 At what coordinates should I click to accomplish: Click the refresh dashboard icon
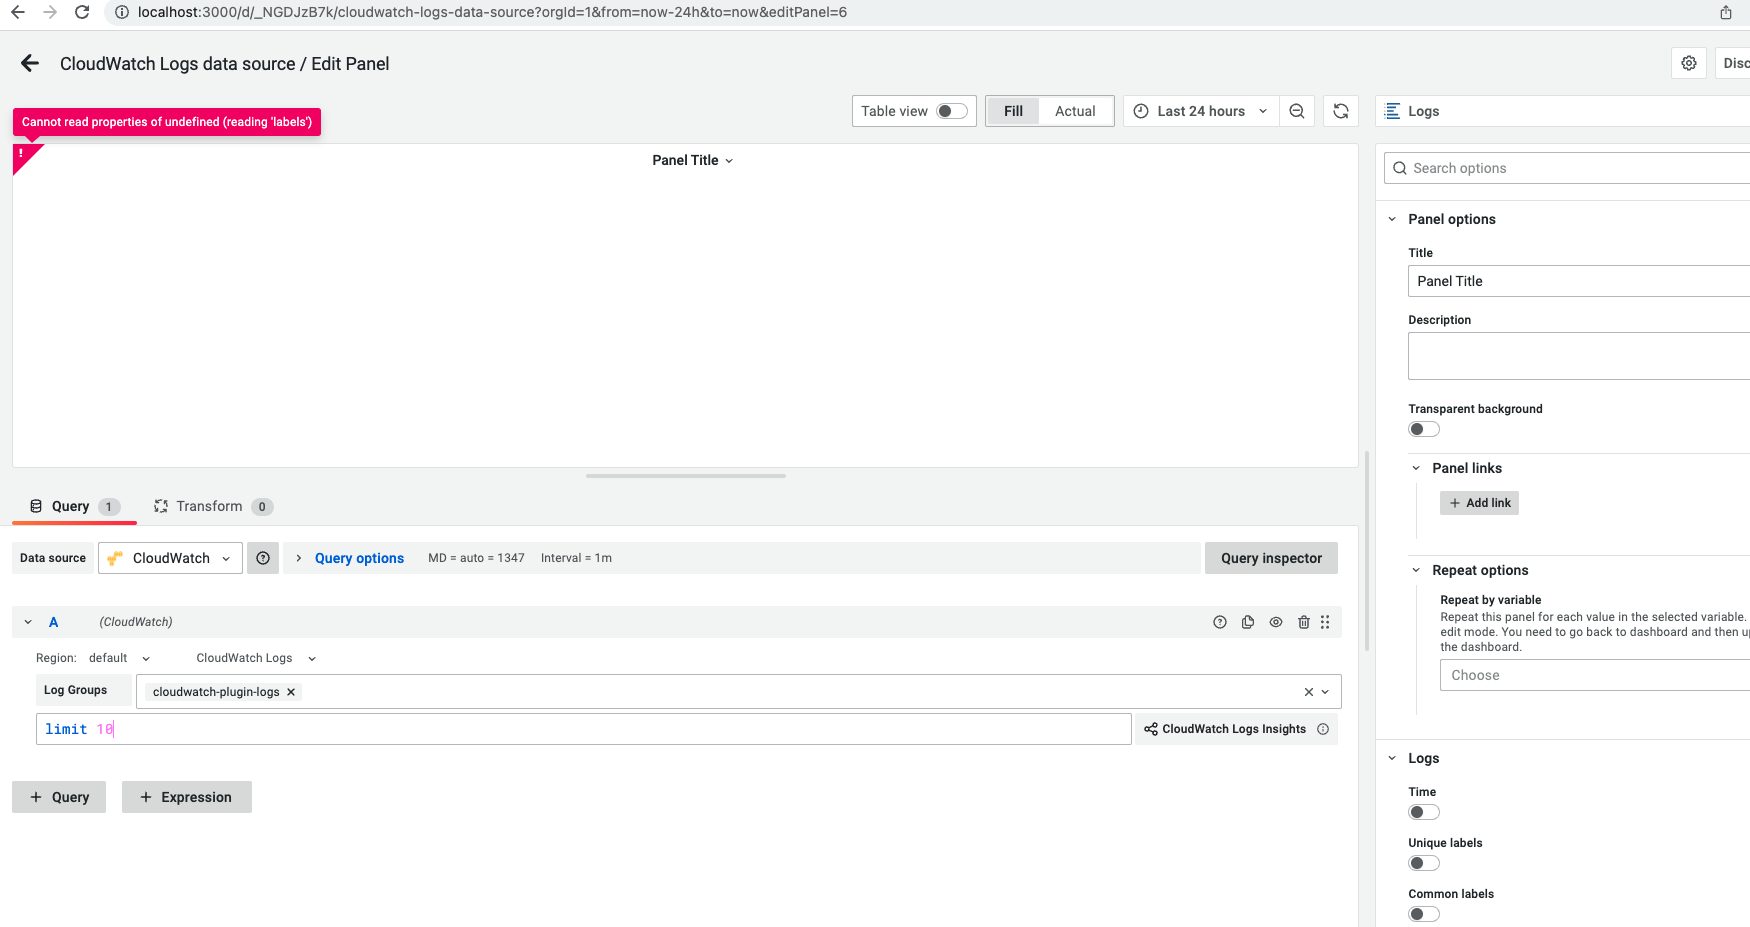pos(1341,111)
